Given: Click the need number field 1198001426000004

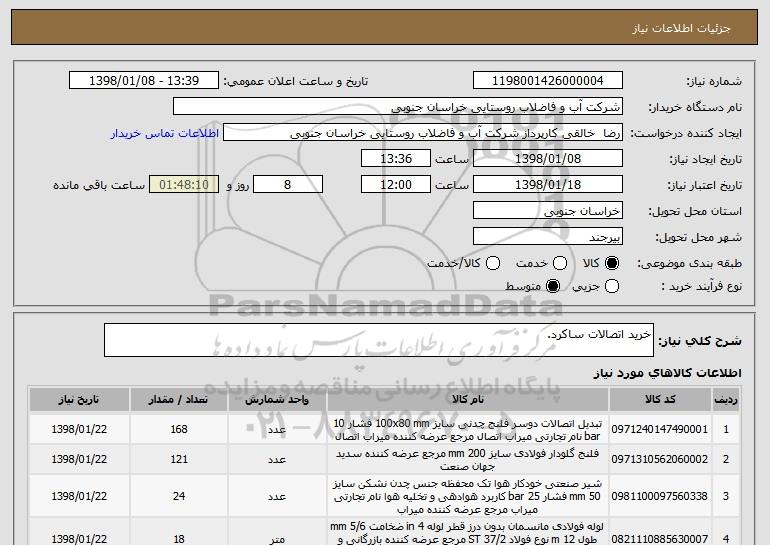Looking at the screenshot, I should coord(548,81).
